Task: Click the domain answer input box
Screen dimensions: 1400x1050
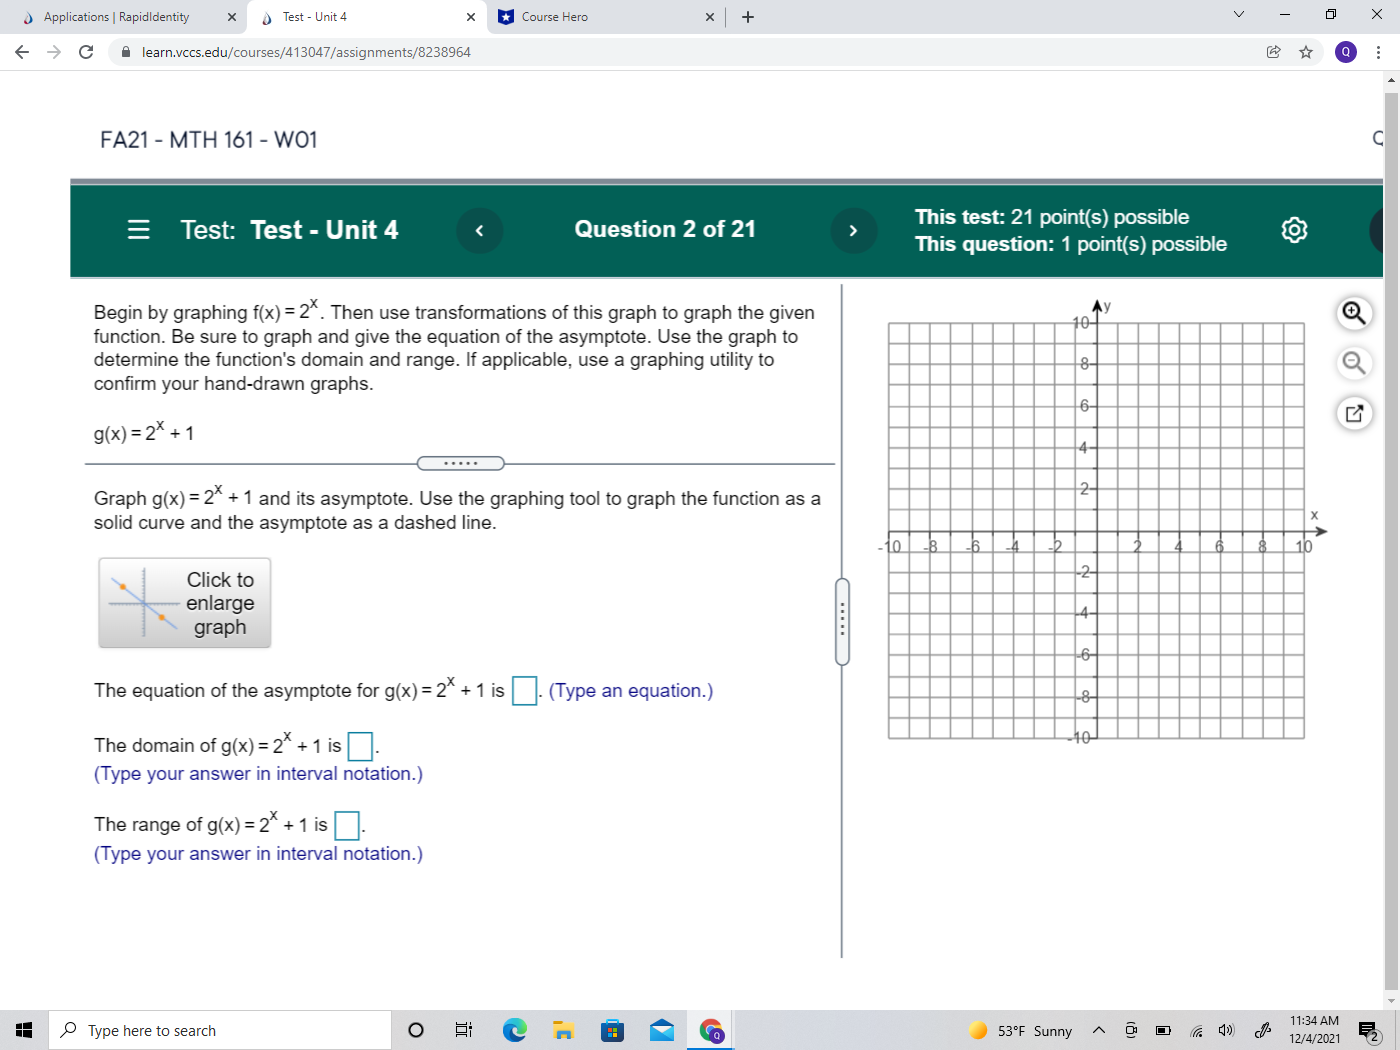Action: [x=360, y=746]
